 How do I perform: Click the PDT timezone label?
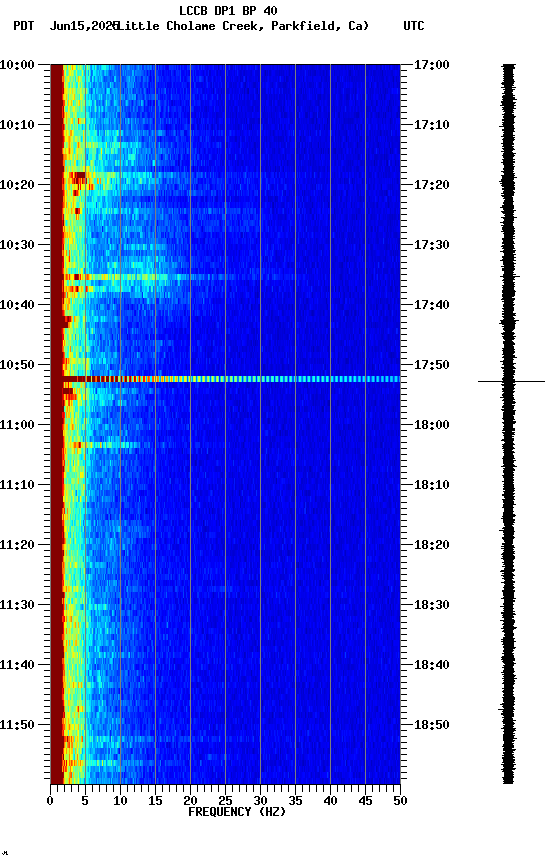[x=24, y=26]
